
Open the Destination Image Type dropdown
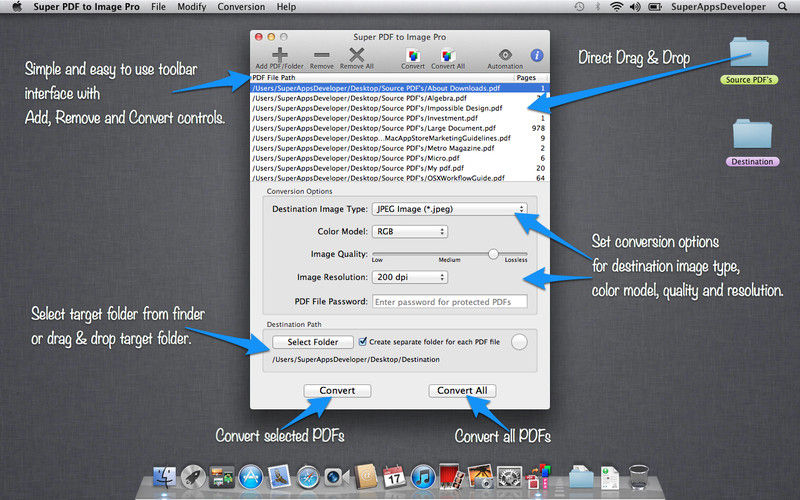449,209
